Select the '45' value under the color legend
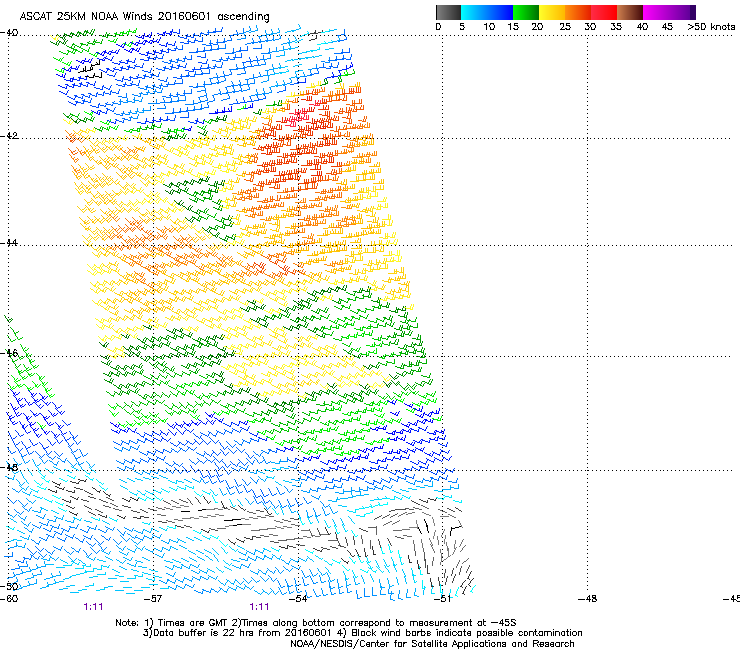The image size is (740, 650). [667, 27]
